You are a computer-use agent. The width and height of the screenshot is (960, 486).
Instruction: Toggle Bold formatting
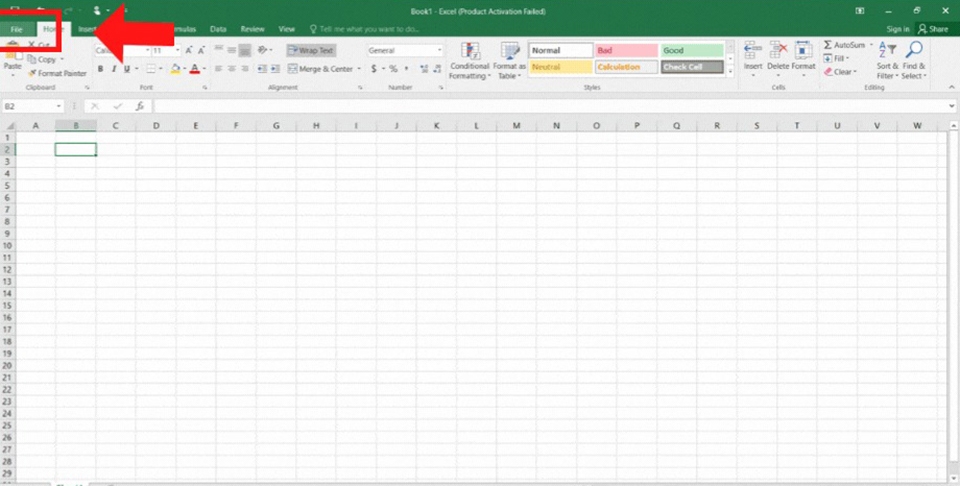coord(100,69)
